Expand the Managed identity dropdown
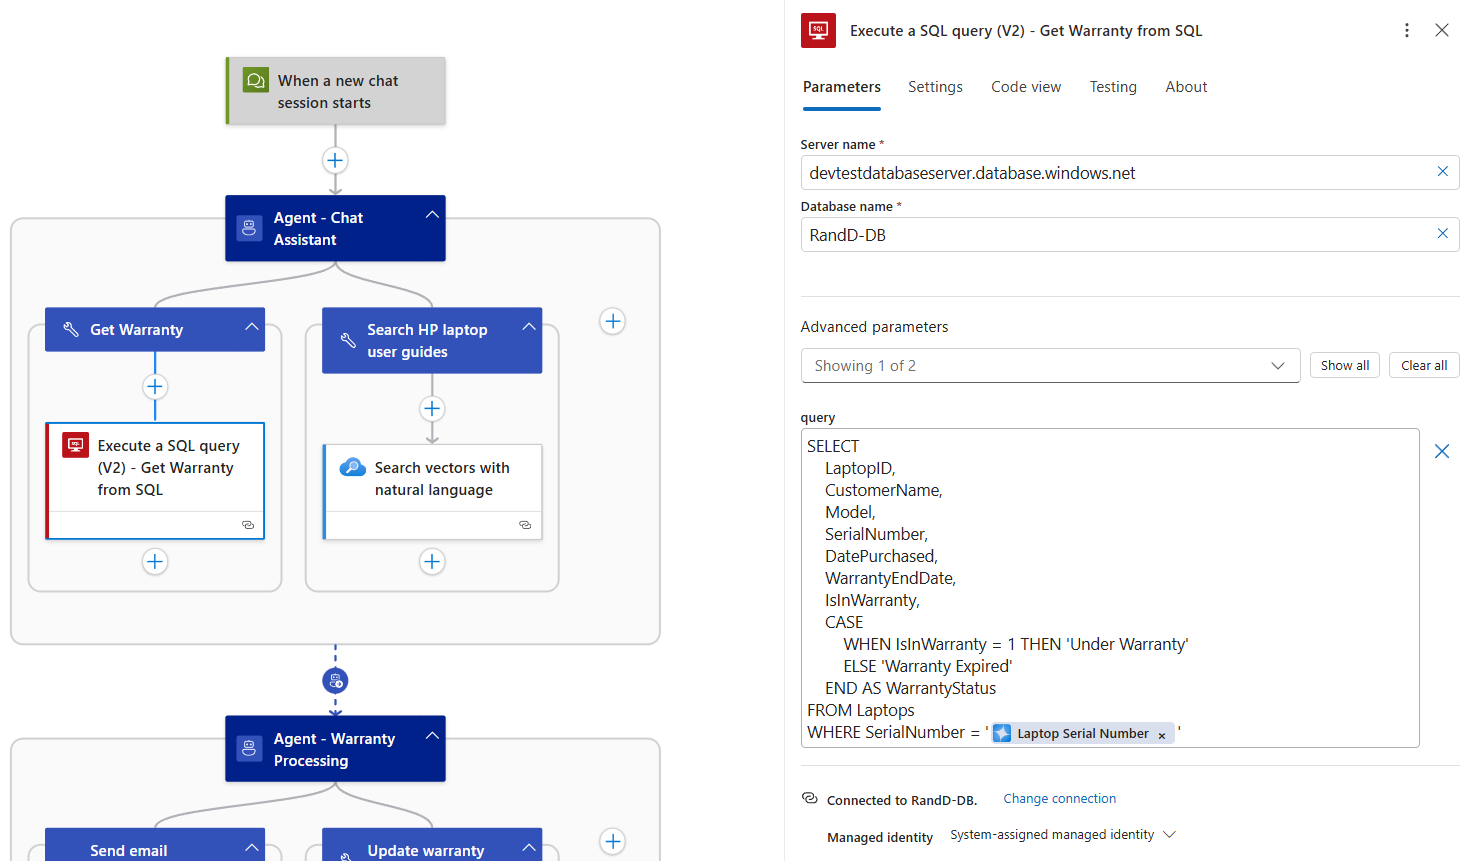 pos(1170,835)
